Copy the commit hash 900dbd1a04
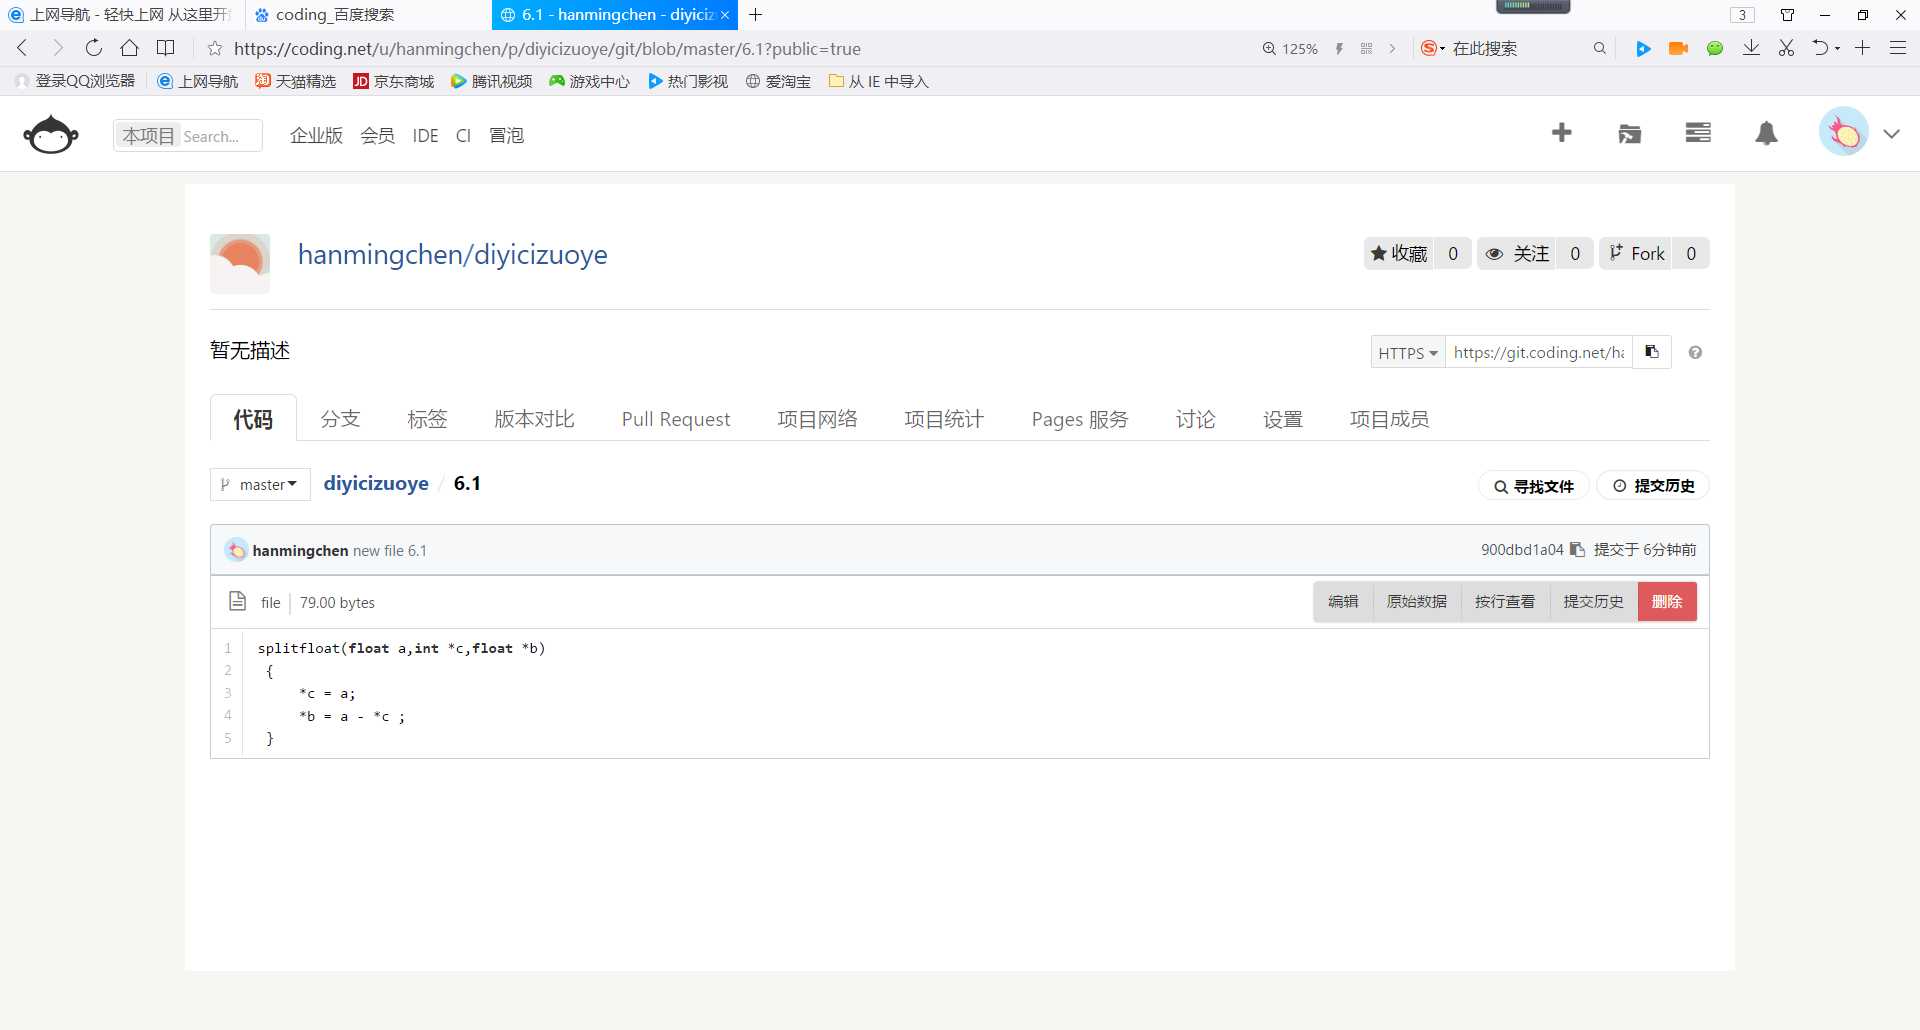1920x1030 pixels. point(1577,549)
